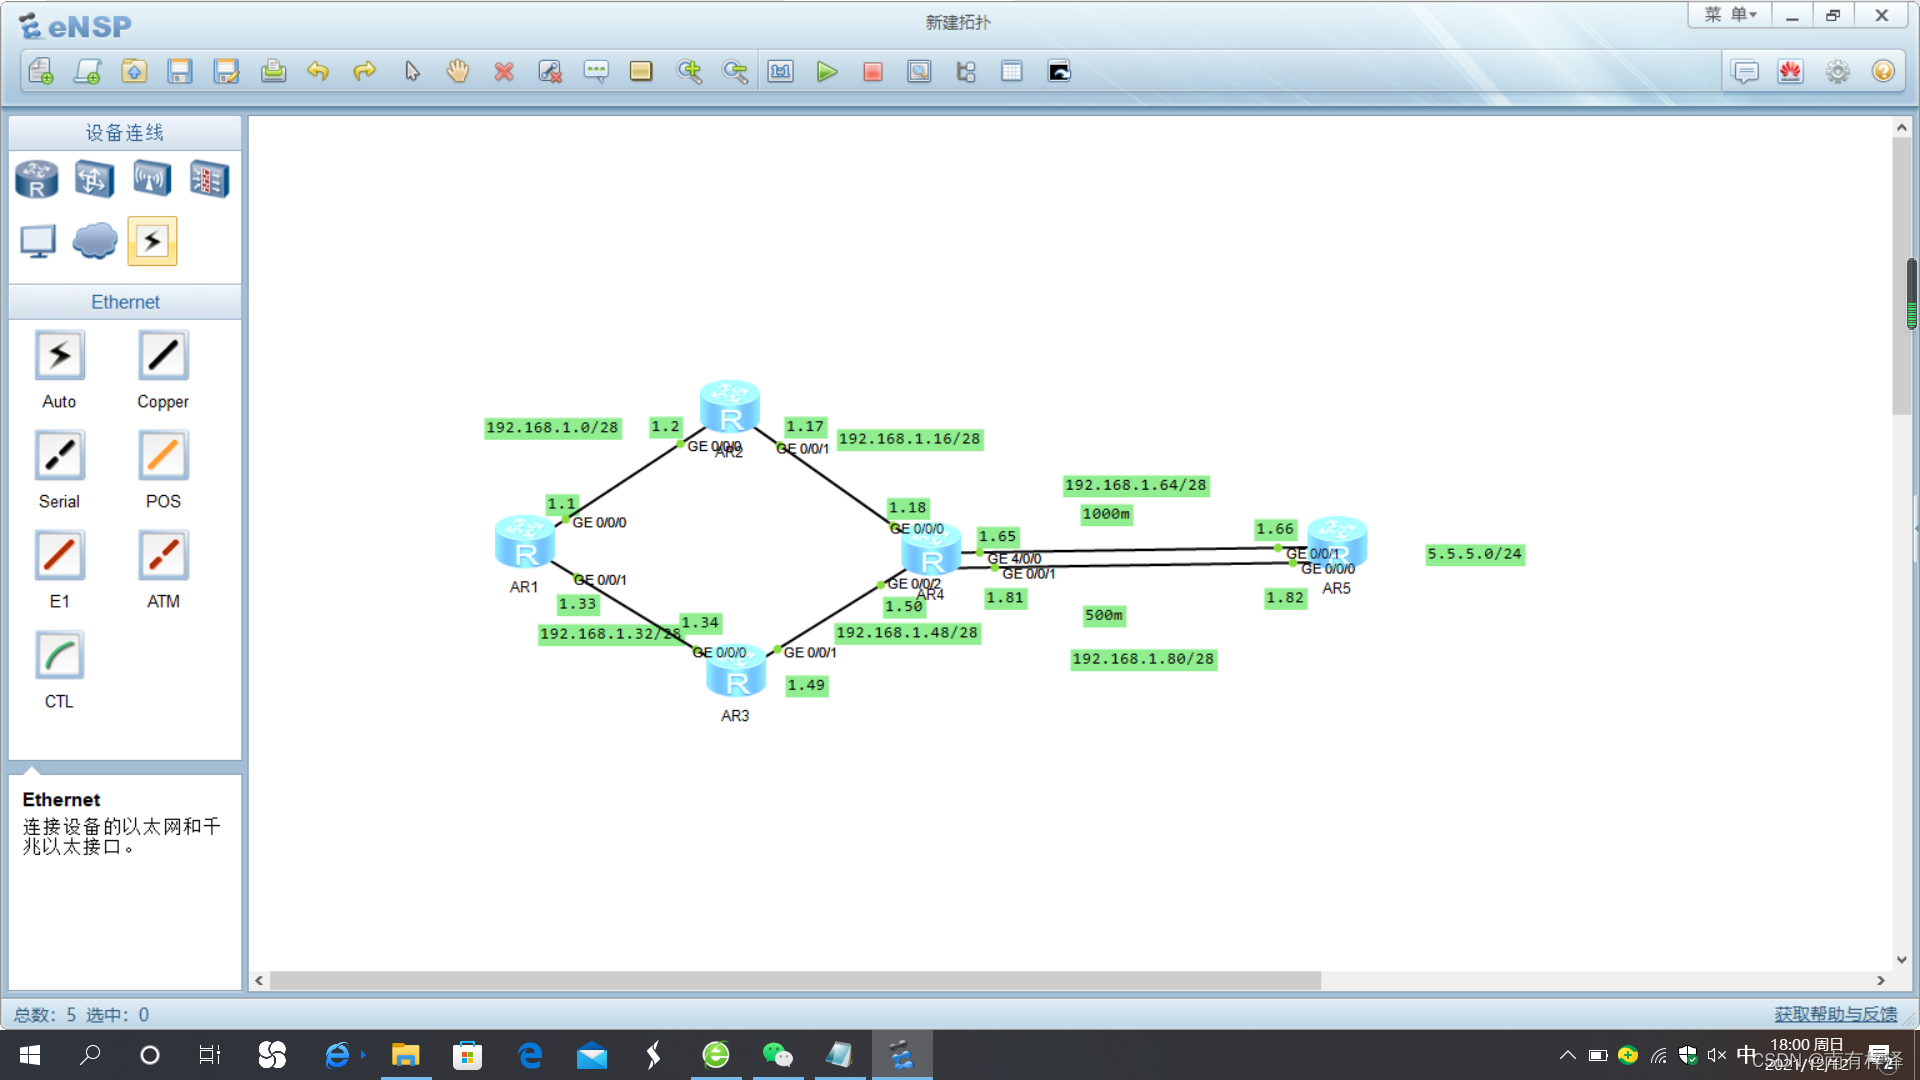Image resolution: width=1920 pixels, height=1080 pixels.
Task: Click the 192.168.1.80/28 label
Action: pos(1143,659)
